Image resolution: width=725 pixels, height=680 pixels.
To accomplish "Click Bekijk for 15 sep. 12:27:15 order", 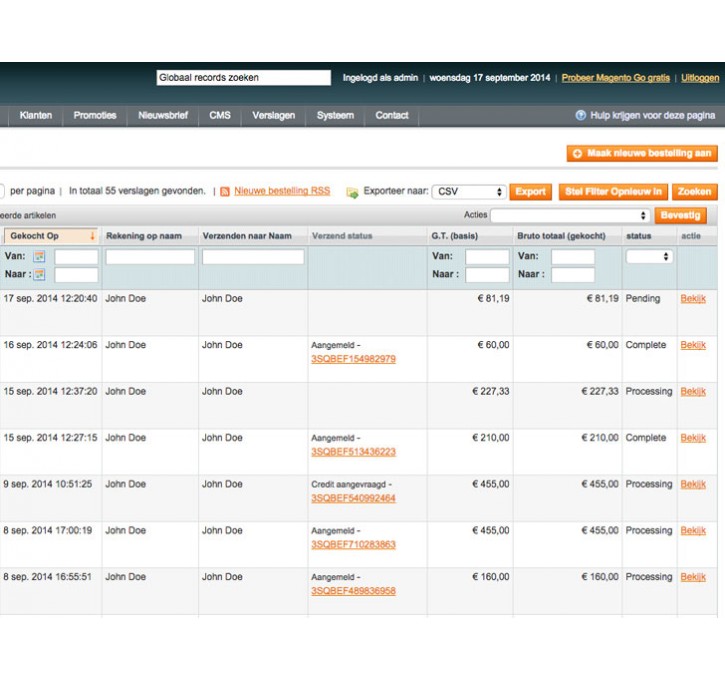I will 693,438.
